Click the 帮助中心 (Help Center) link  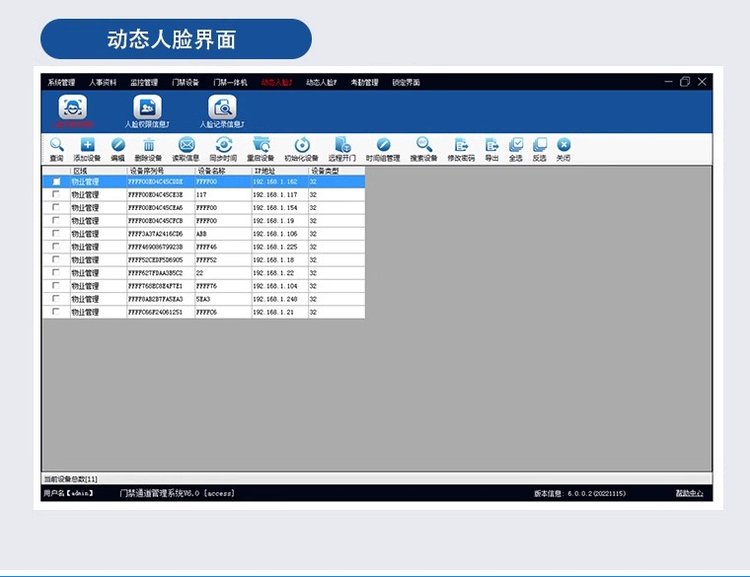(689, 493)
